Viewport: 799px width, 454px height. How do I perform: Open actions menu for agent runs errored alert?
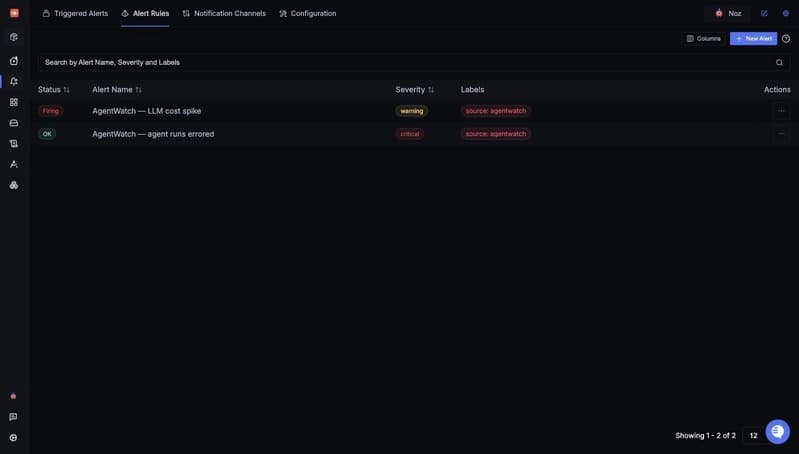coord(781,134)
